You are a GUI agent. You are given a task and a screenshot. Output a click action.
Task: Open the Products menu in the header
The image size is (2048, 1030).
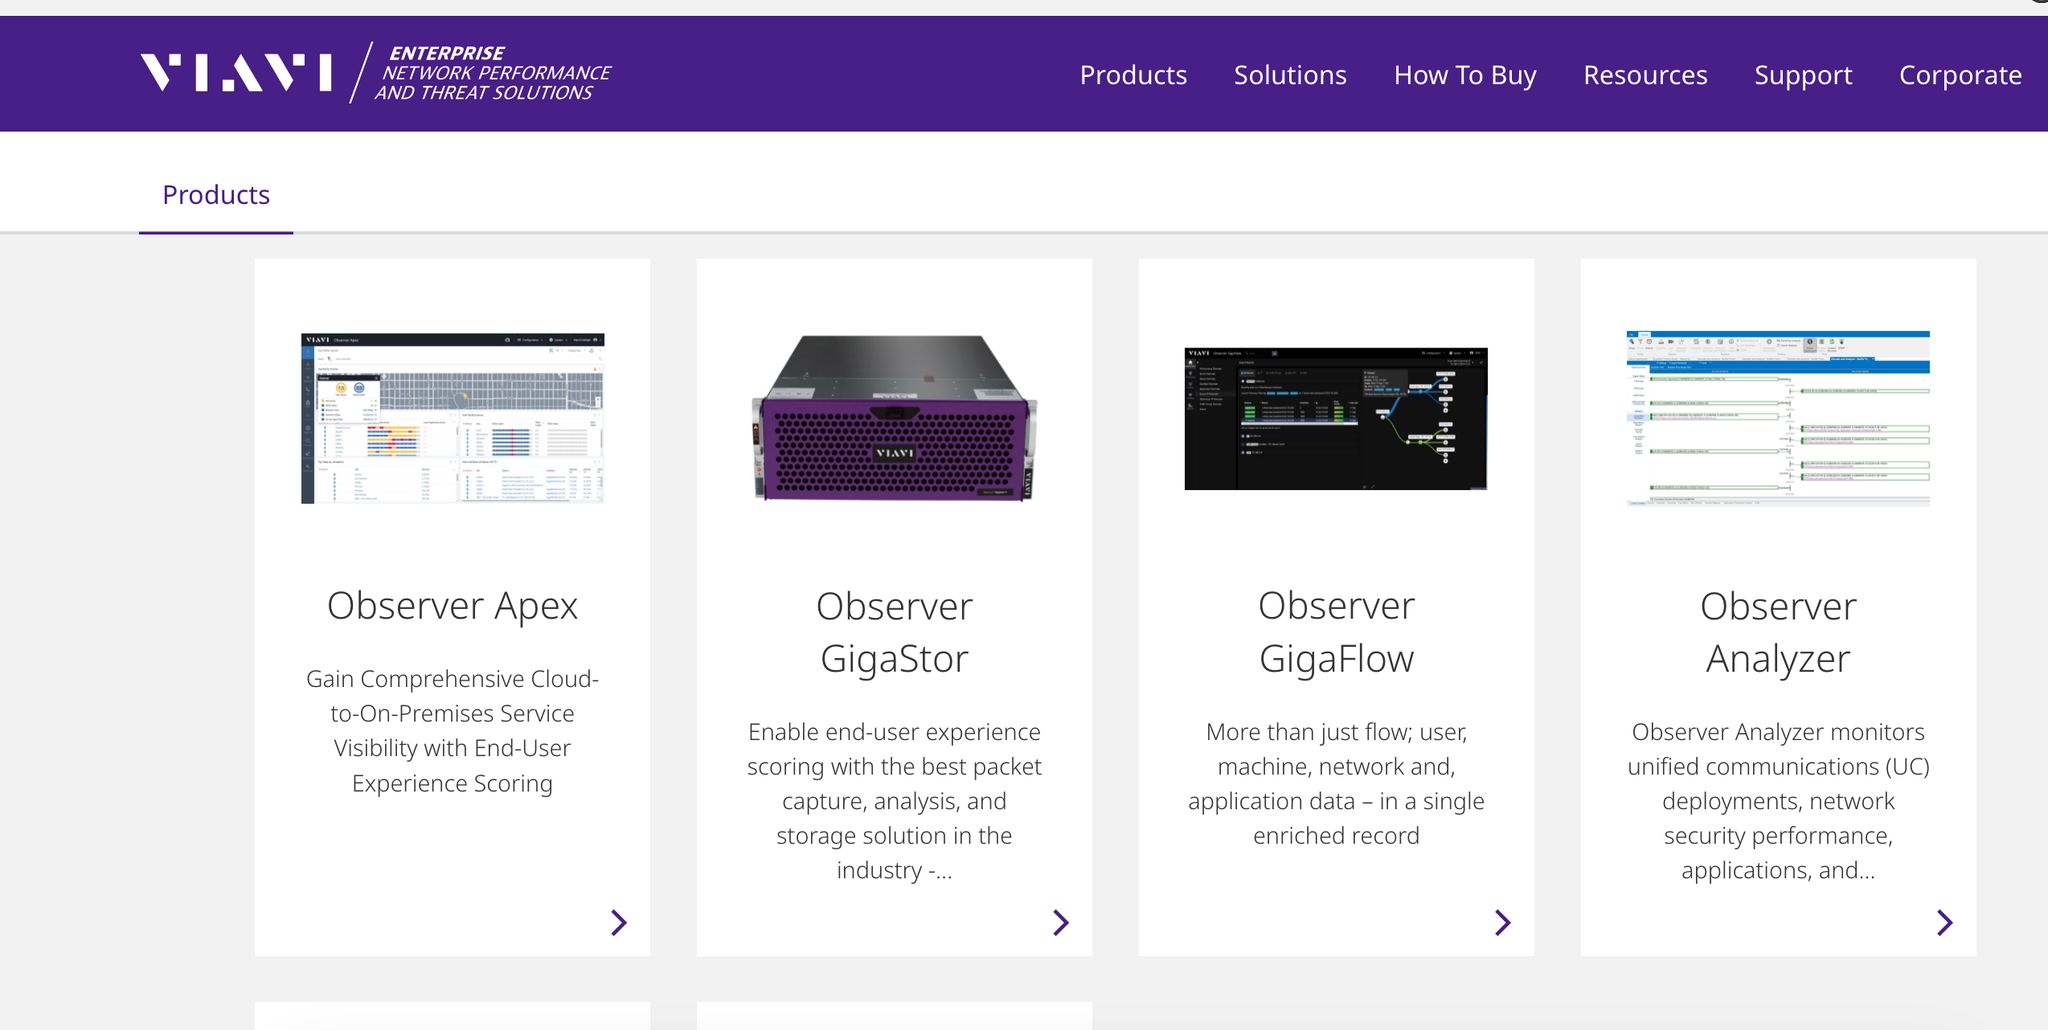[1133, 75]
